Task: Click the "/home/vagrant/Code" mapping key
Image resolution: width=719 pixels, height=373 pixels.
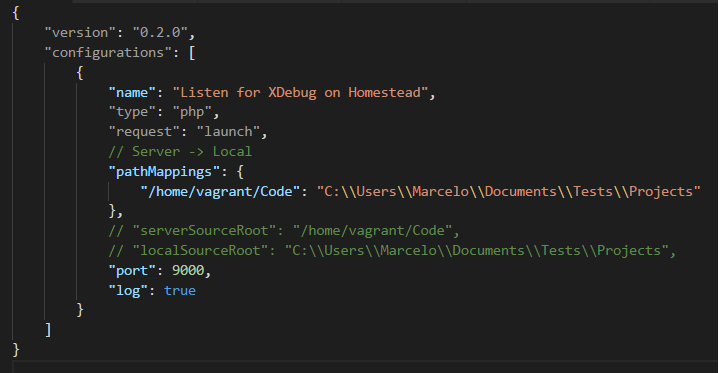Action: coord(220,192)
